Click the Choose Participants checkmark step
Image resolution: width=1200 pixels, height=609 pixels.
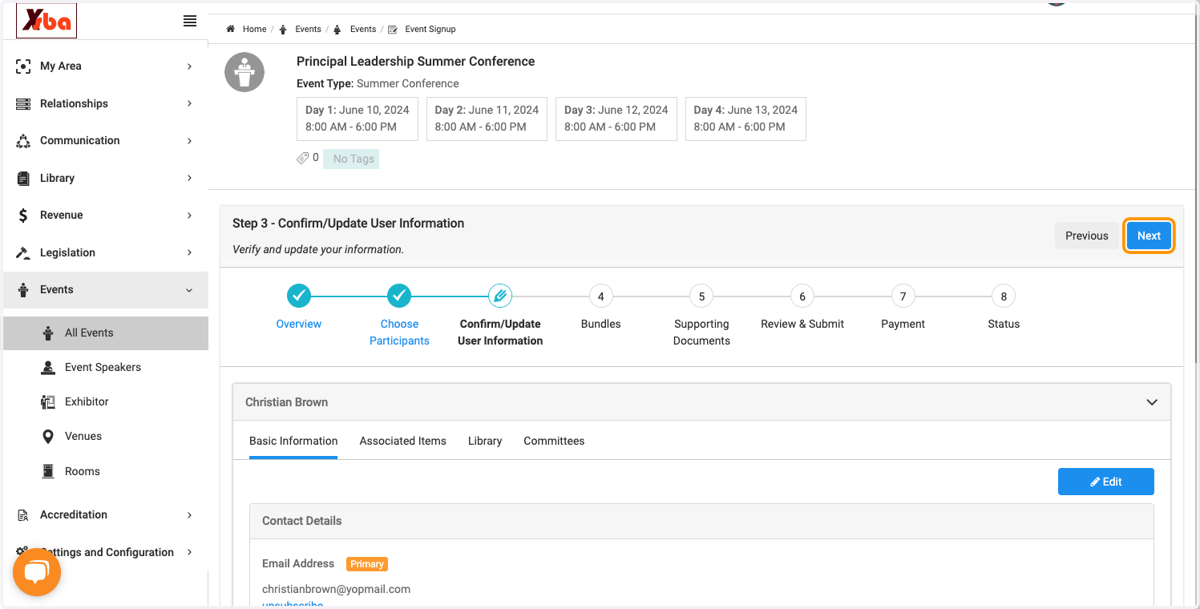[x=399, y=296]
